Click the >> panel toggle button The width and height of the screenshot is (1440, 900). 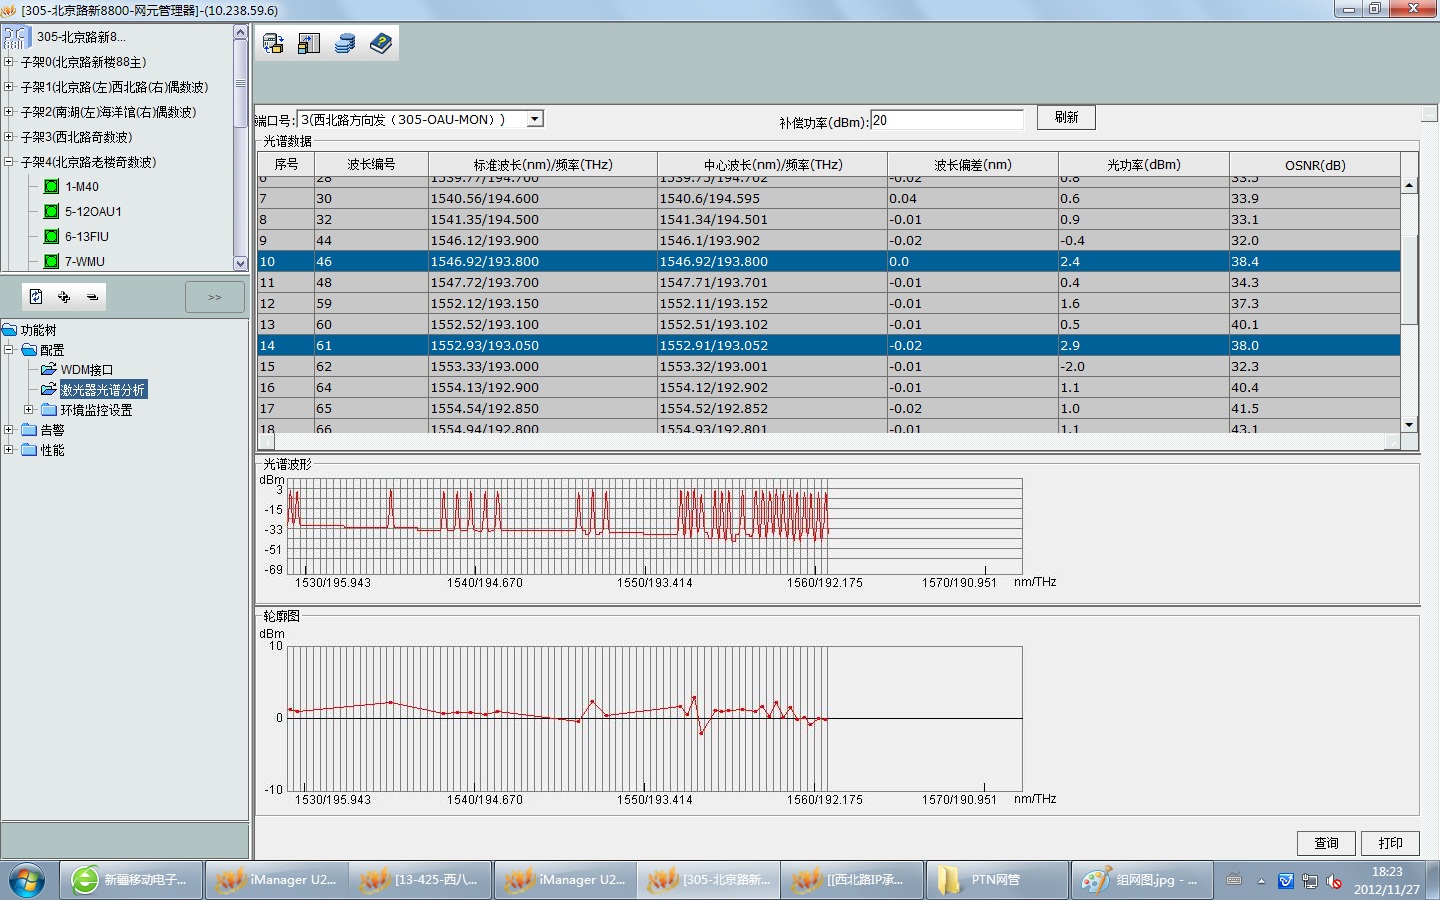click(215, 297)
